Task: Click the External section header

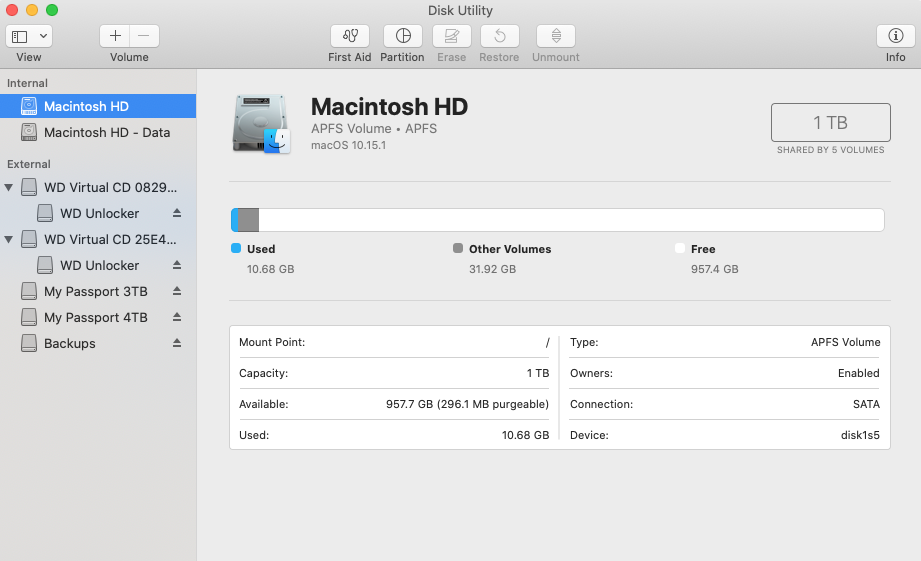Action: [x=28, y=164]
